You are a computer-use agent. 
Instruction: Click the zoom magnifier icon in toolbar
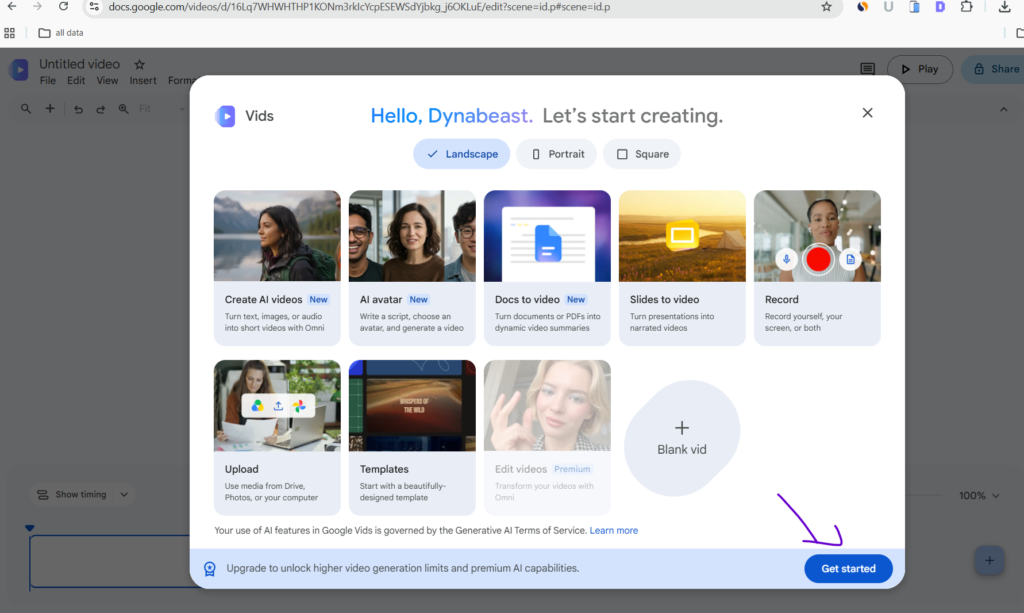coord(123,109)
